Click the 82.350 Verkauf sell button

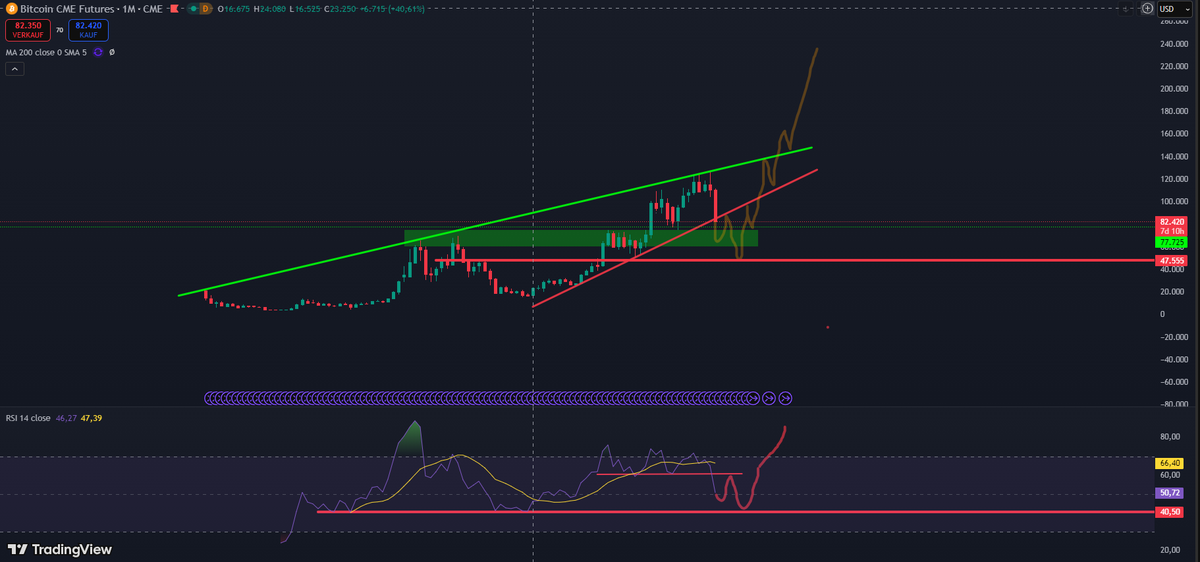(x=28, y=30)
